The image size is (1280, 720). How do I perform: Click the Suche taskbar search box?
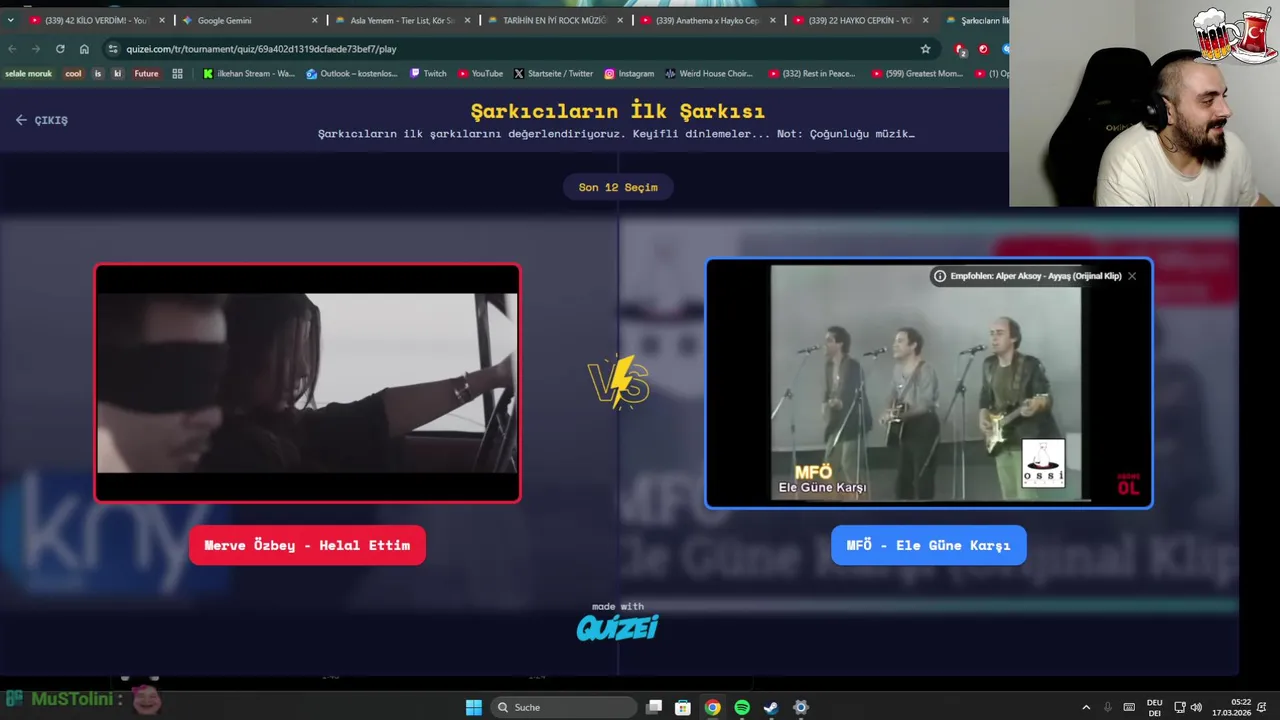point(565,707)
